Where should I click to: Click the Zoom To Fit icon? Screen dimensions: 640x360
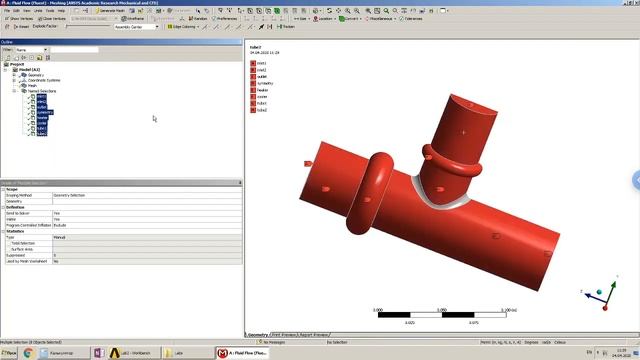tap(368, 11)
